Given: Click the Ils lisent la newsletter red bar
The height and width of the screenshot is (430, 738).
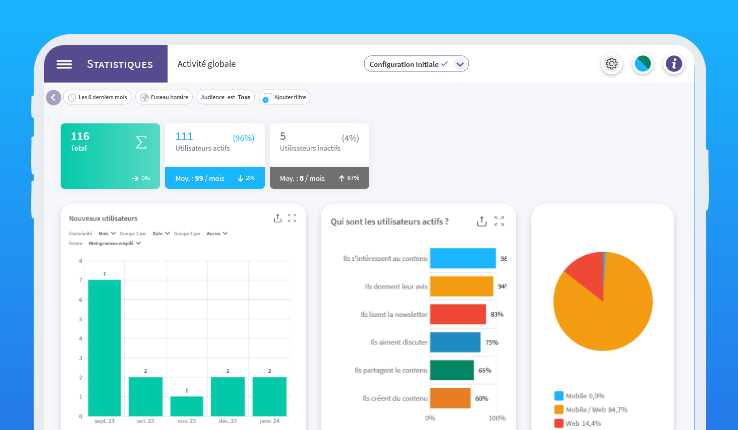Looking at the screenshot, I should coord(458,314).
